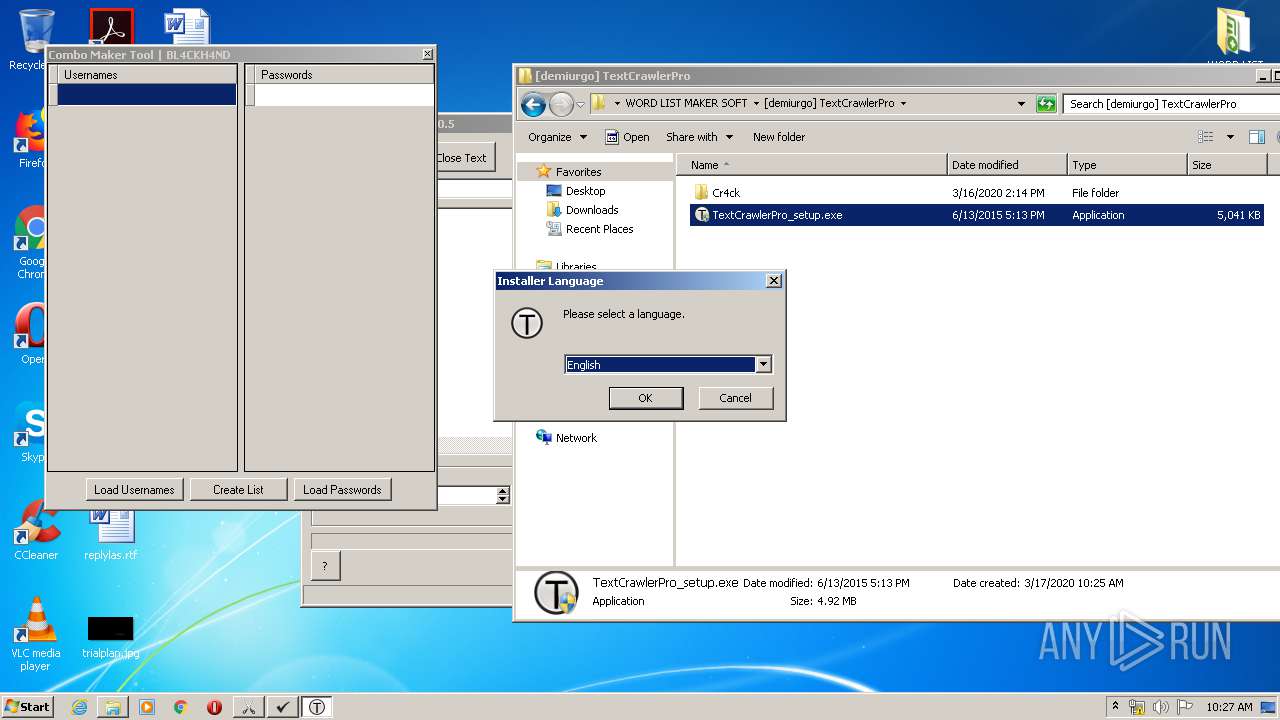Viewport: 1280px width, 720px height.
Task: Click the Start button
Action: (28, 706)
